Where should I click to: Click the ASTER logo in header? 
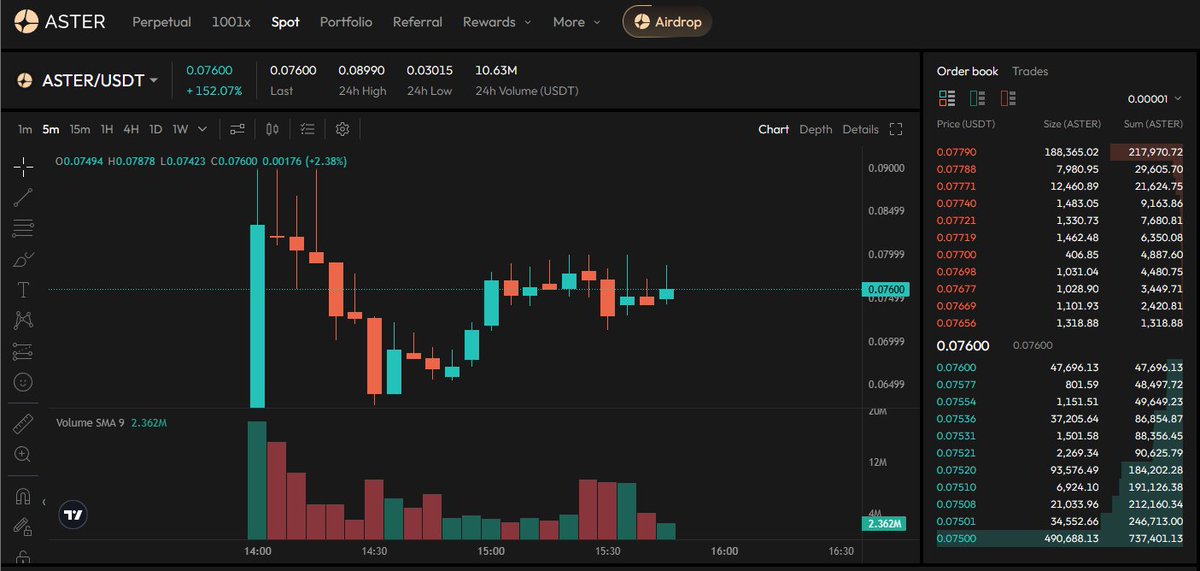pyautogui.click(x=59, y=21)
